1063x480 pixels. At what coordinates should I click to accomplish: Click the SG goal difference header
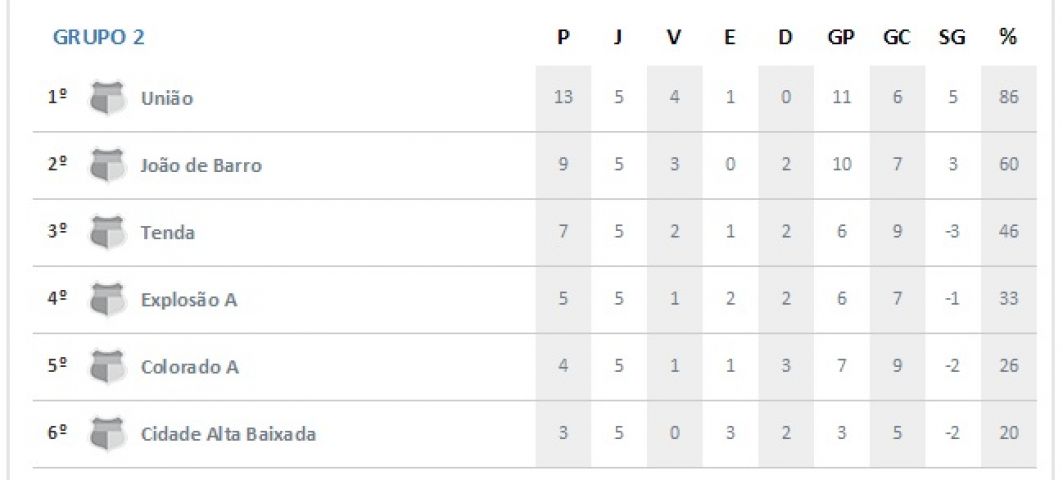point(952,37)
